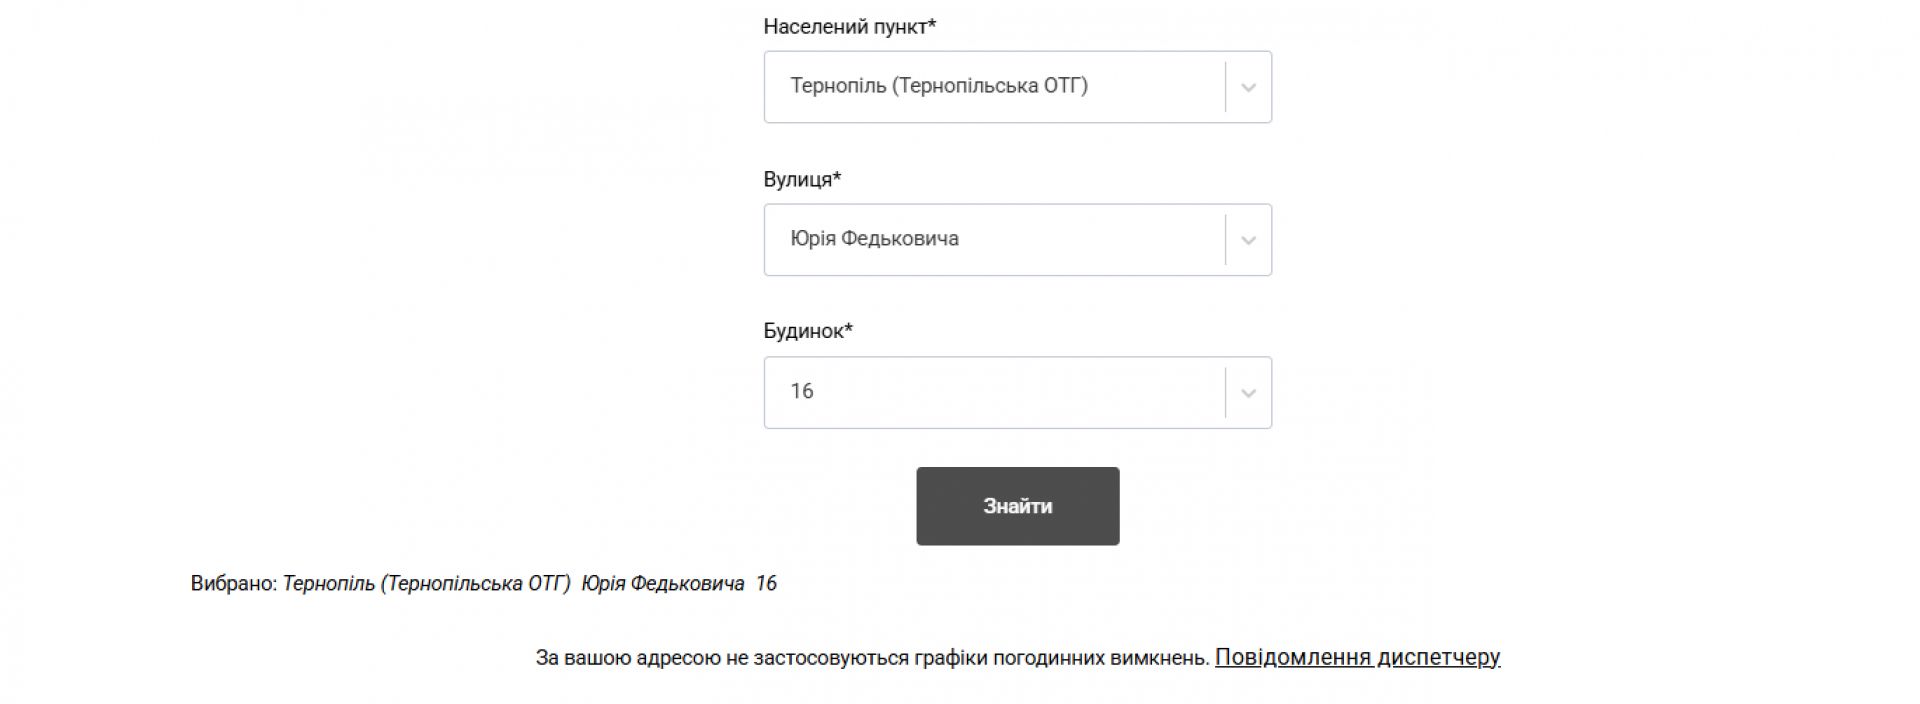Image resolution: width=1920 pixels, height=704 pixels.
Task: Click the Будинок field label
Action: [x=803, y=331]
